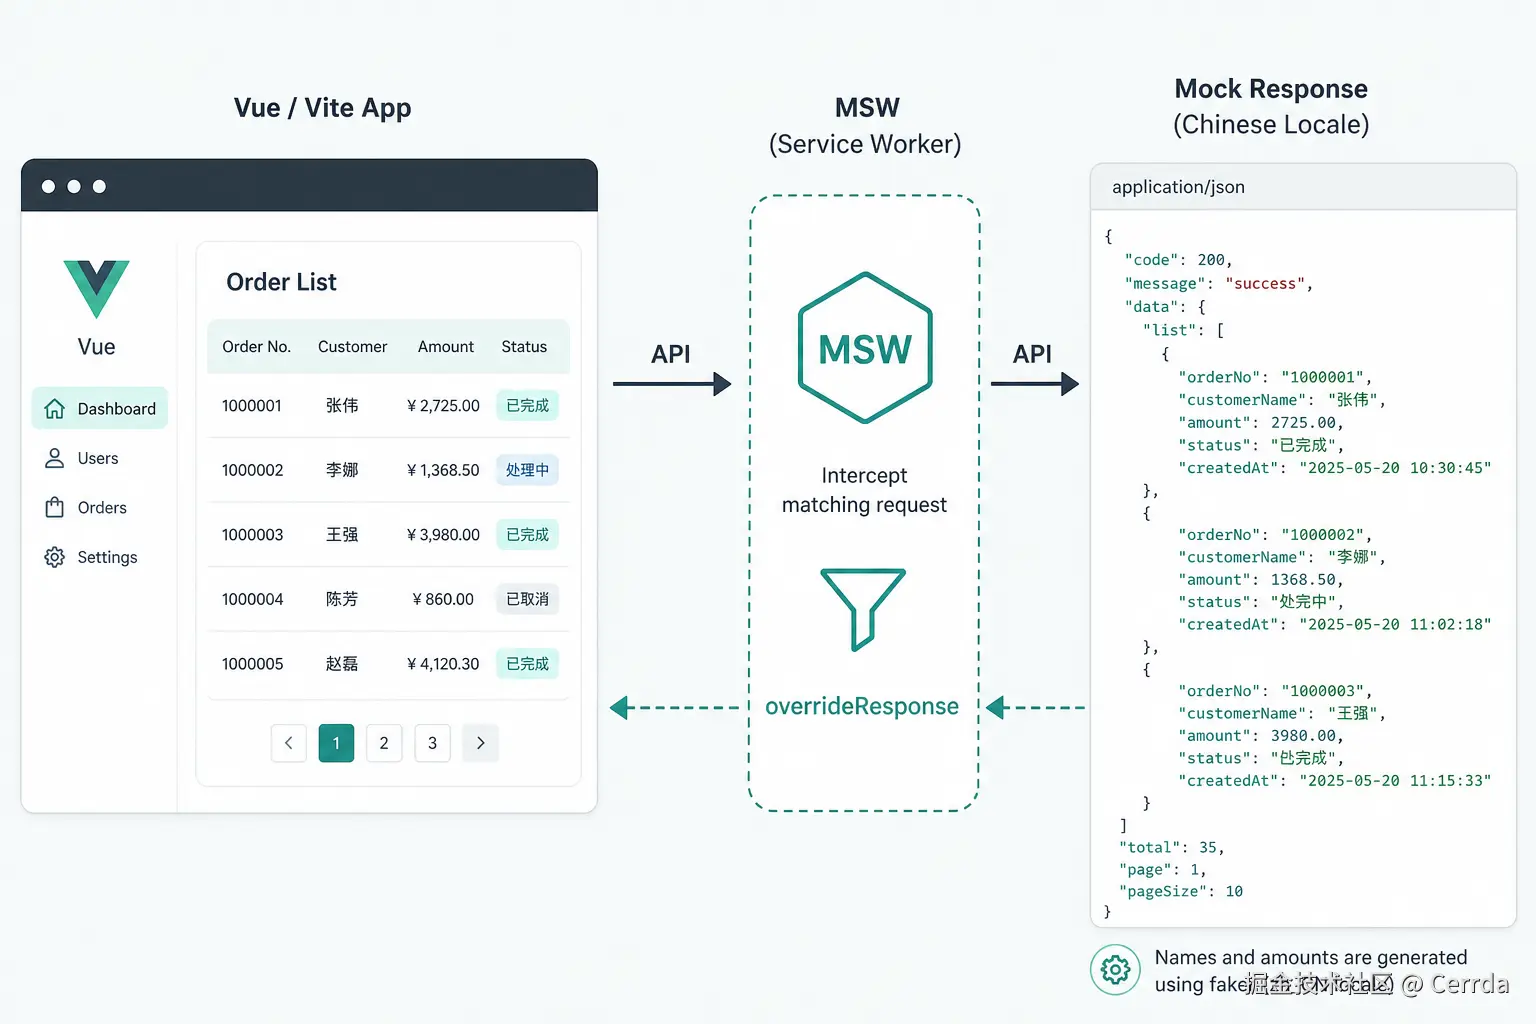Select order number 1000001 in the table
1536x1024 pixels.
pyautogui.click(x=252, y=406)
